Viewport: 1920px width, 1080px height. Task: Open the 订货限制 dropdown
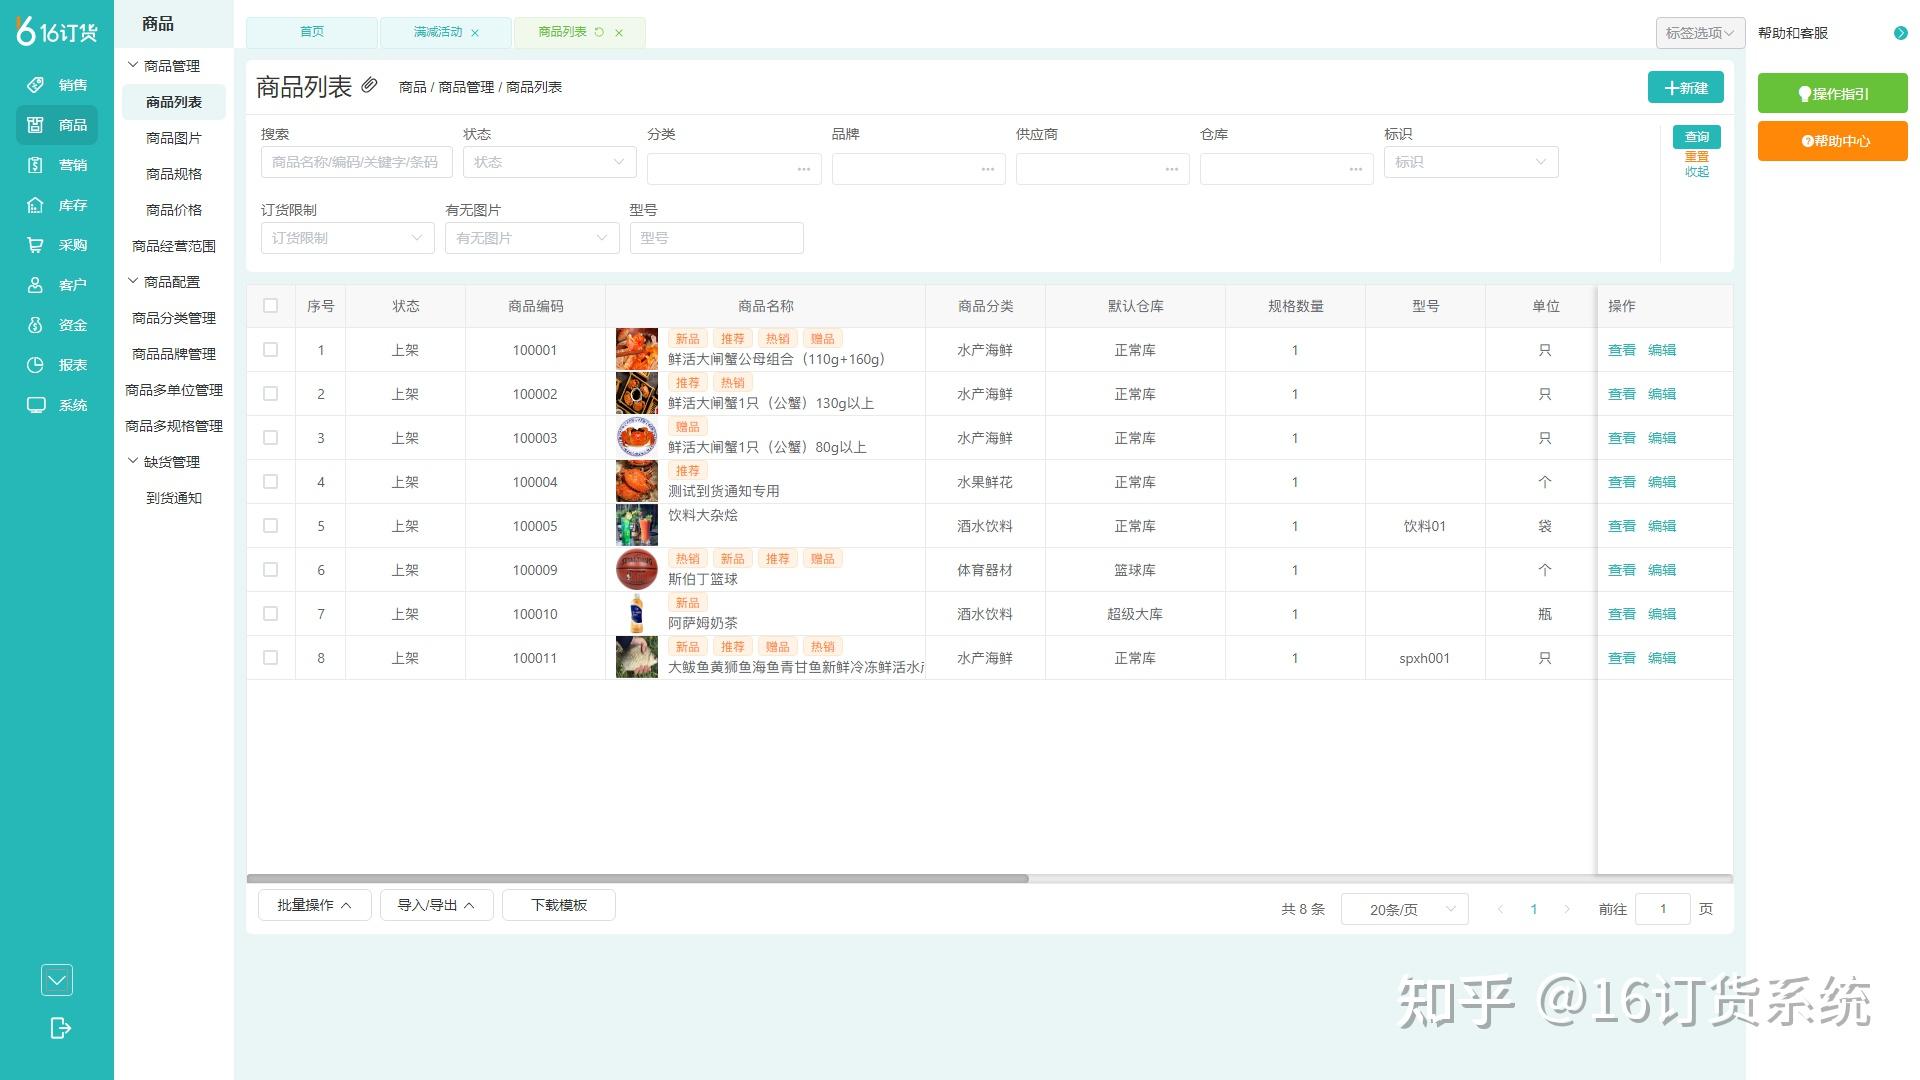click(x=347, y=238)
